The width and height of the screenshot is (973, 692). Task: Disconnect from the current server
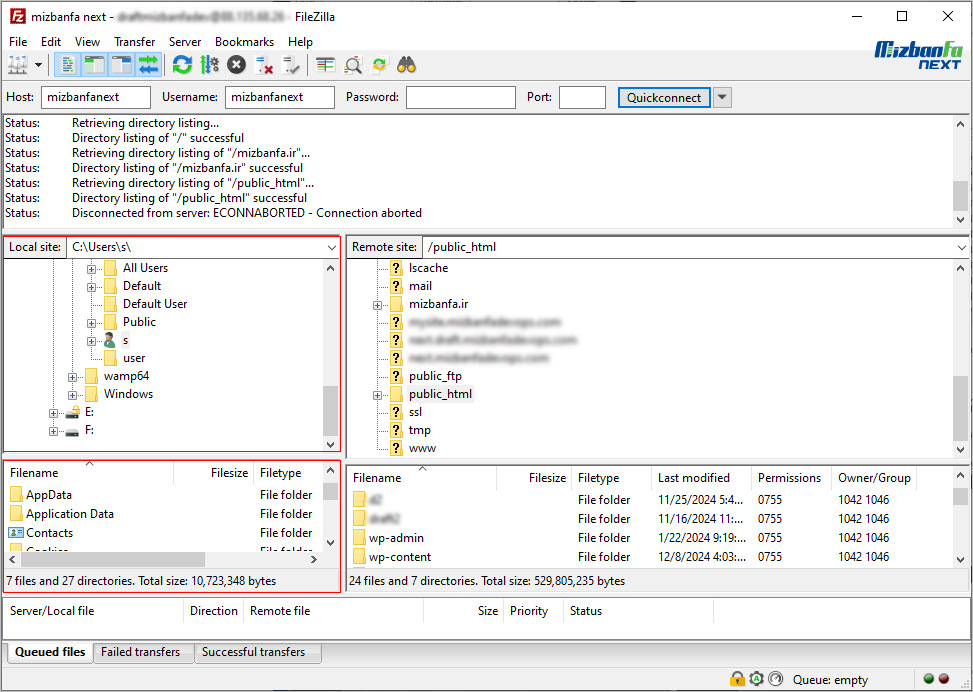pos(264,65)
